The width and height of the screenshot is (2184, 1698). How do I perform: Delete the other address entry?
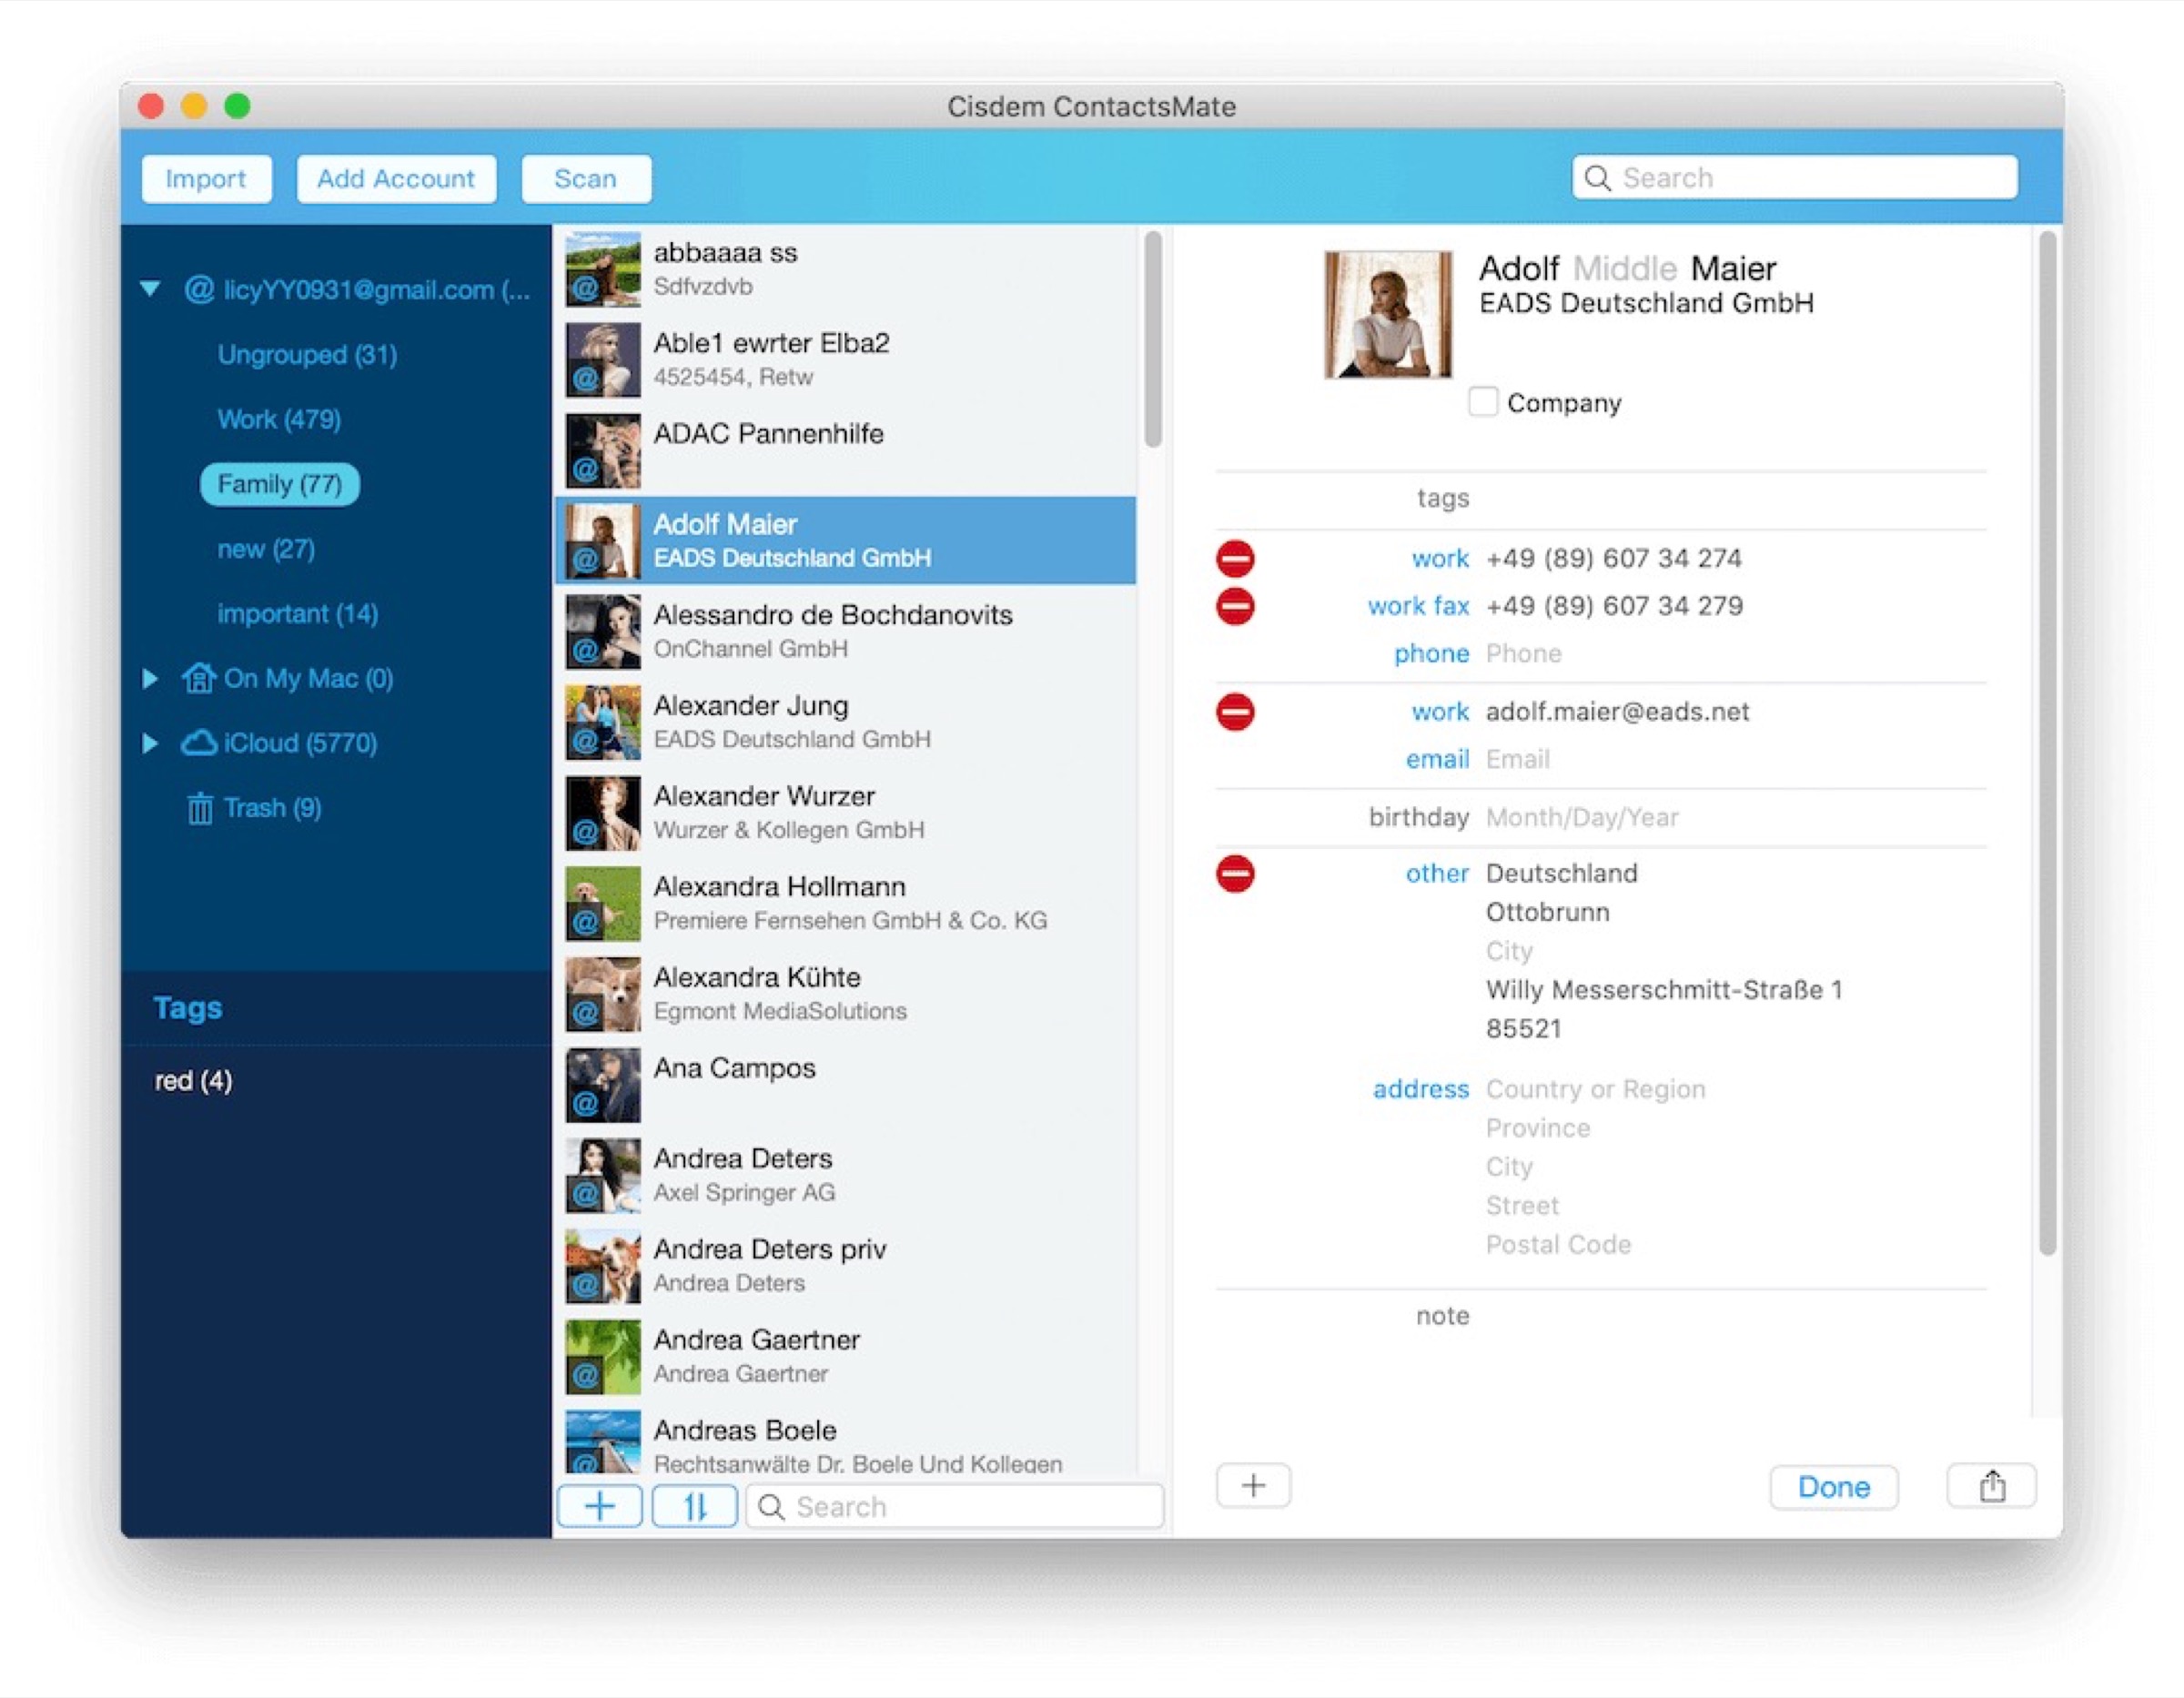[1236, 873]
